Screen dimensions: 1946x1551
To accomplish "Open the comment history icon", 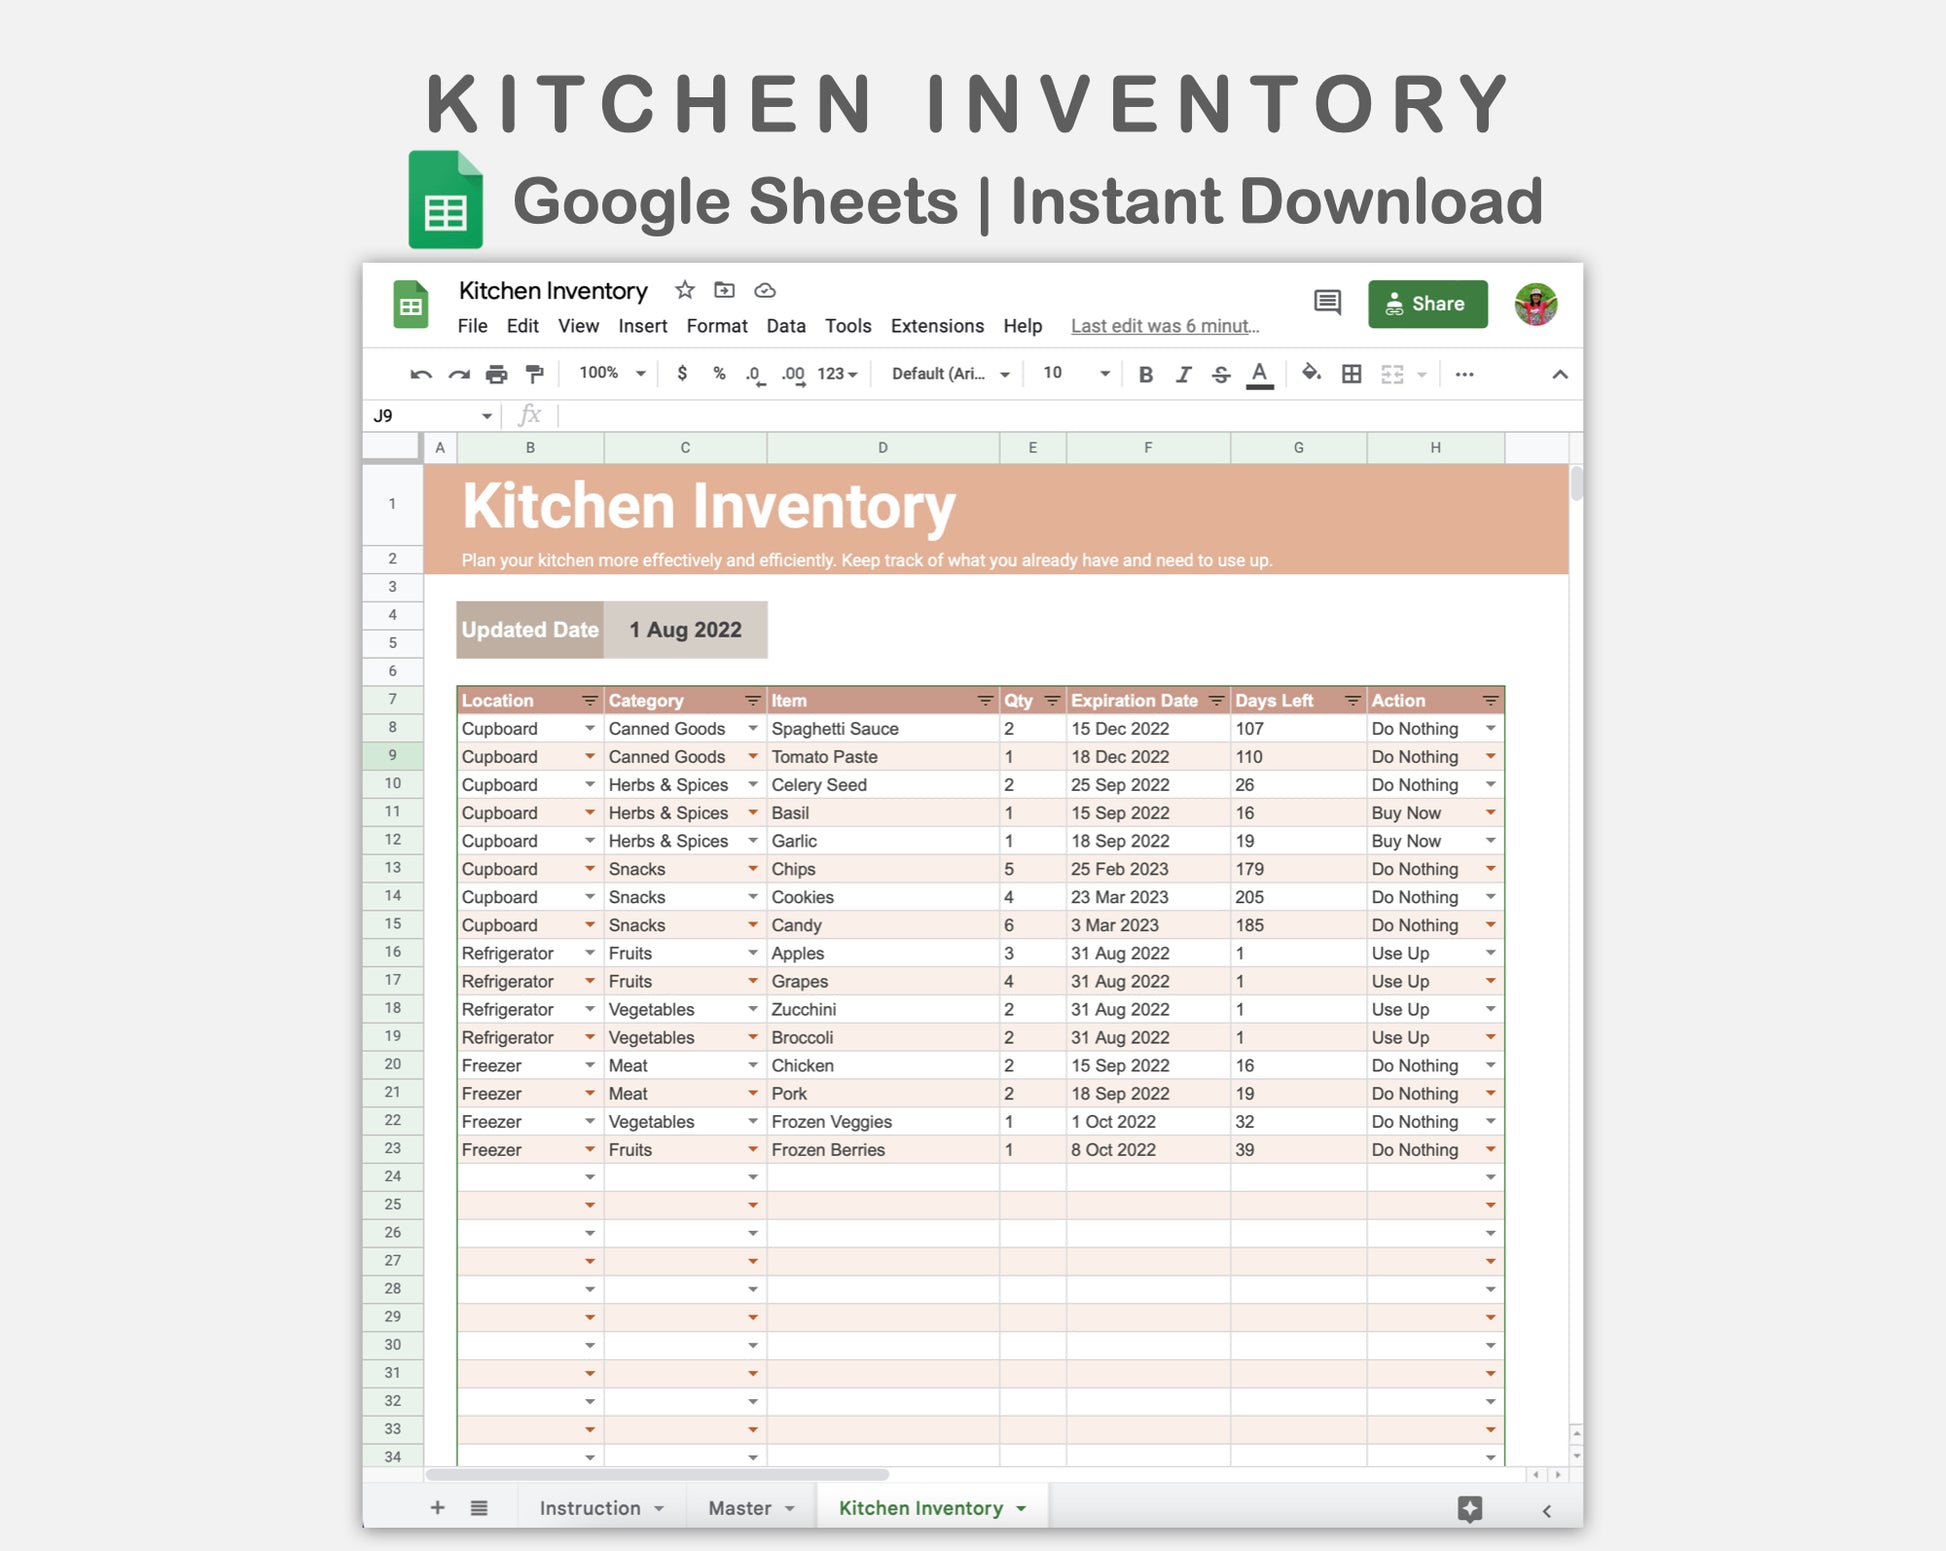I will click(x=1327, y=302).
